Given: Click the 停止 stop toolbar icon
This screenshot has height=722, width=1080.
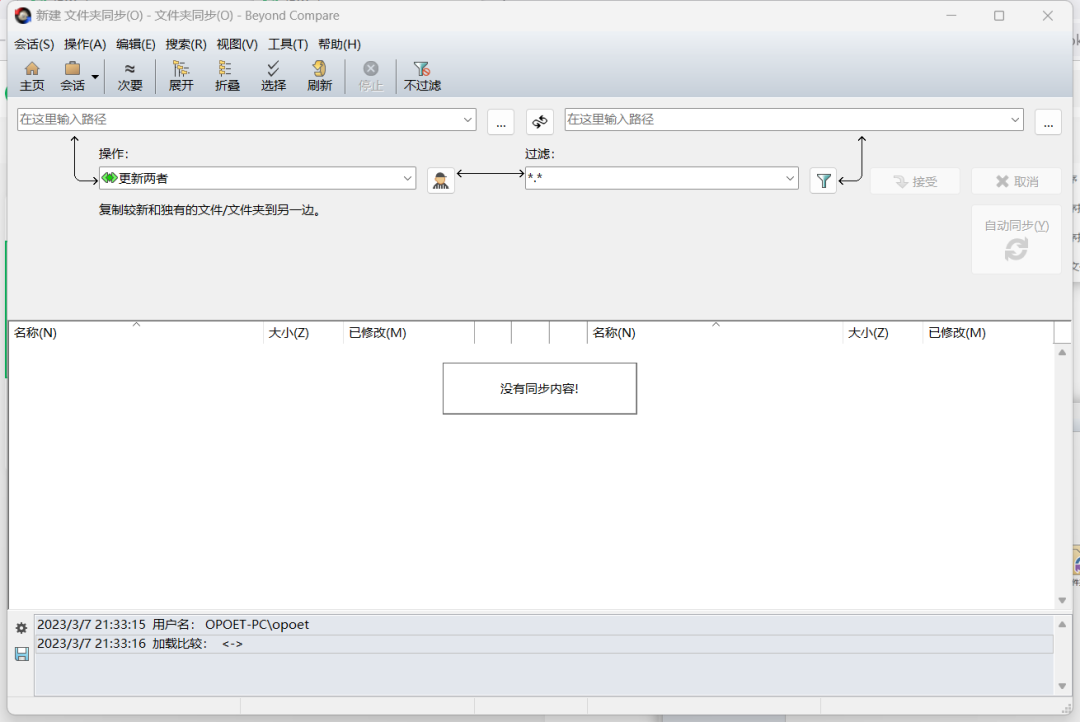Looking at the screenshot, I should coord(370,76).
